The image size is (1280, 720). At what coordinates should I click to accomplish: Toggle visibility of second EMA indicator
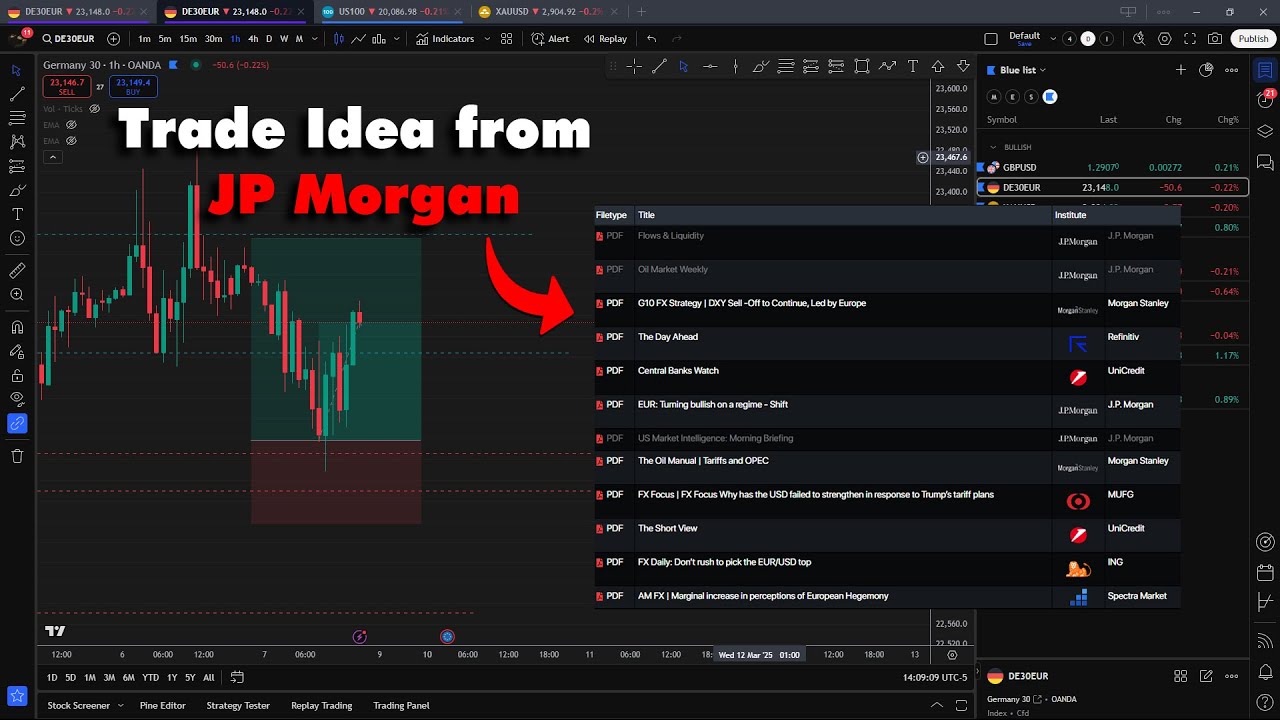tap(71, 141)
